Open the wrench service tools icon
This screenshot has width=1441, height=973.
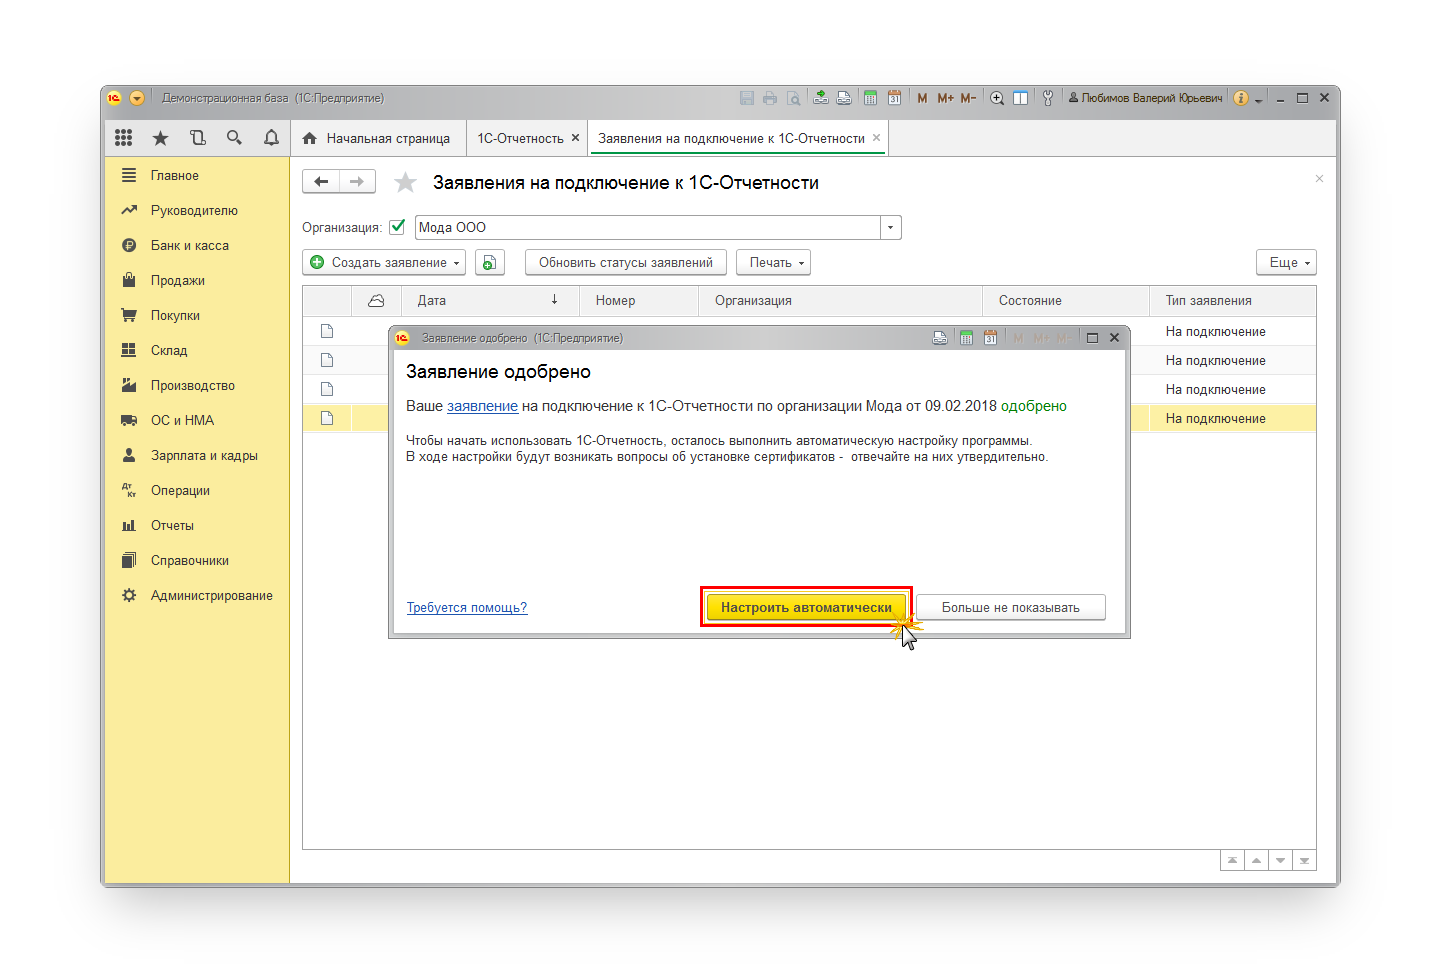click(1048, 98)
